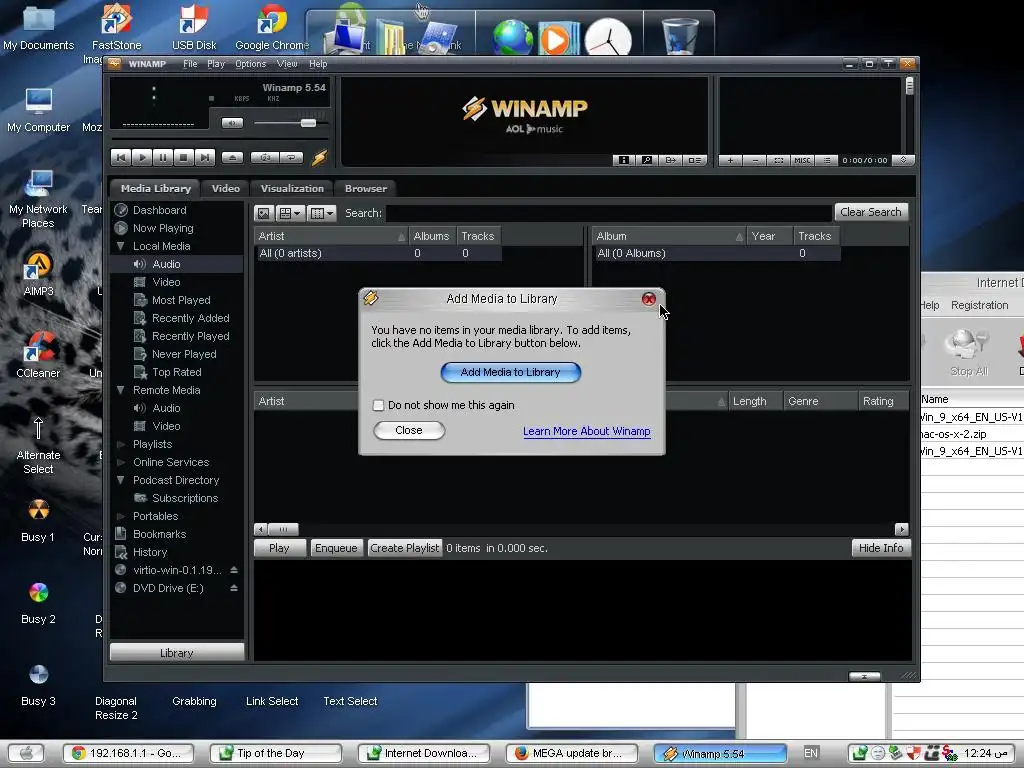The height and width of the screenshot is (768, 1024).
Task: Switch to the Browser tab
Action: coord(366,188)
